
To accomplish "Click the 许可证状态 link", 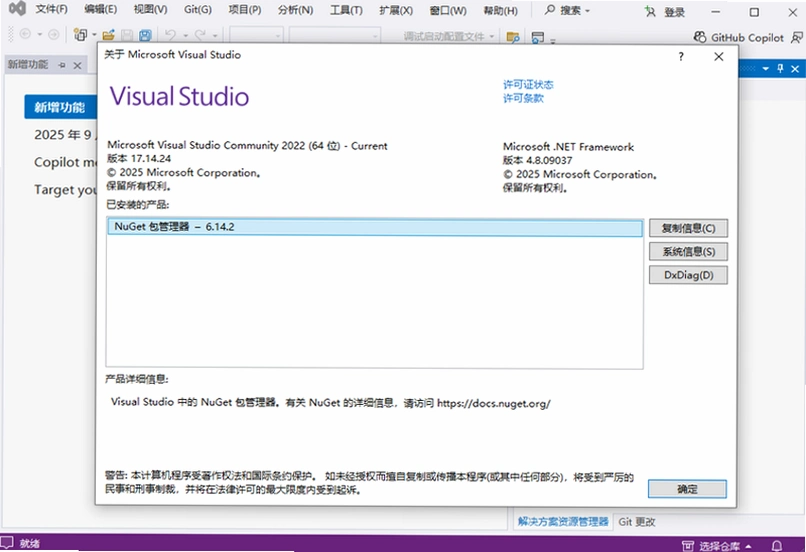I will point(528,84).
